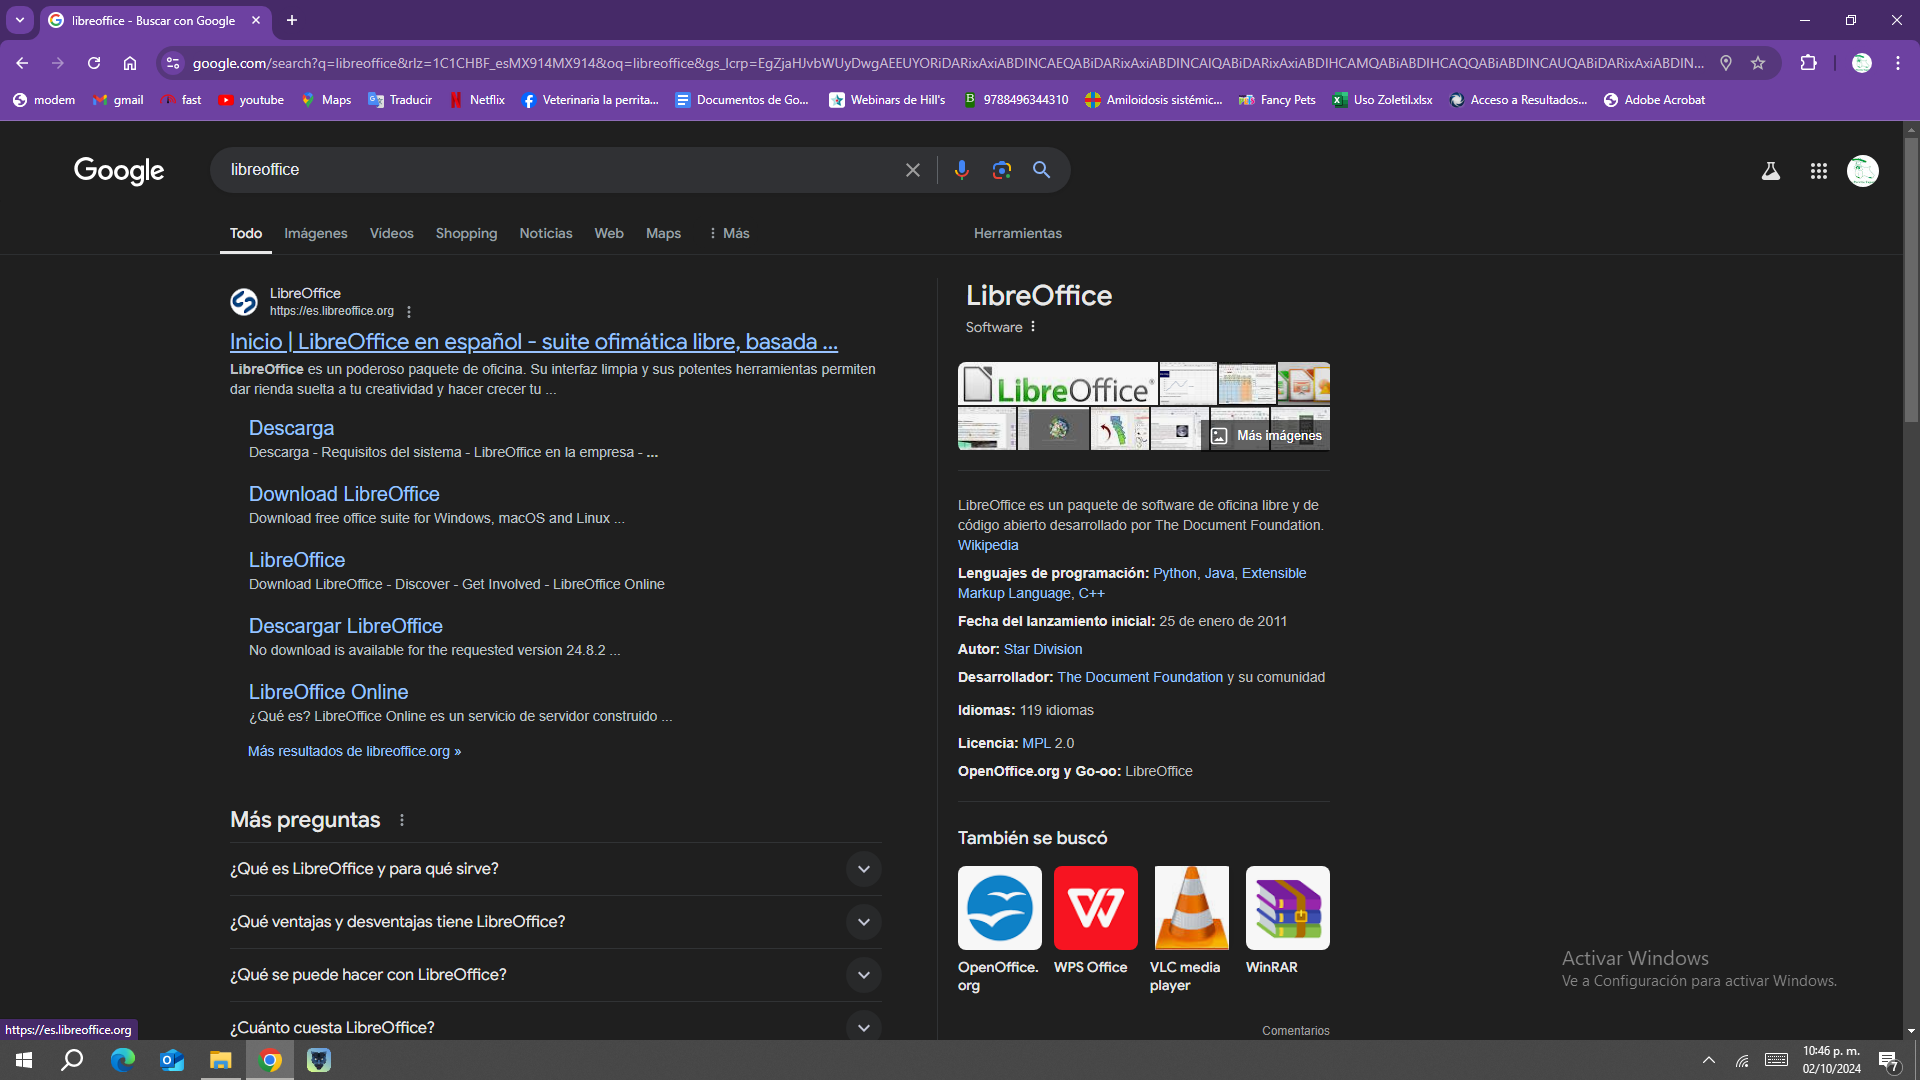The height and width of the screenshot is (1080, 1920).
Task: Switch to Web tab
Action: point(609,233)
